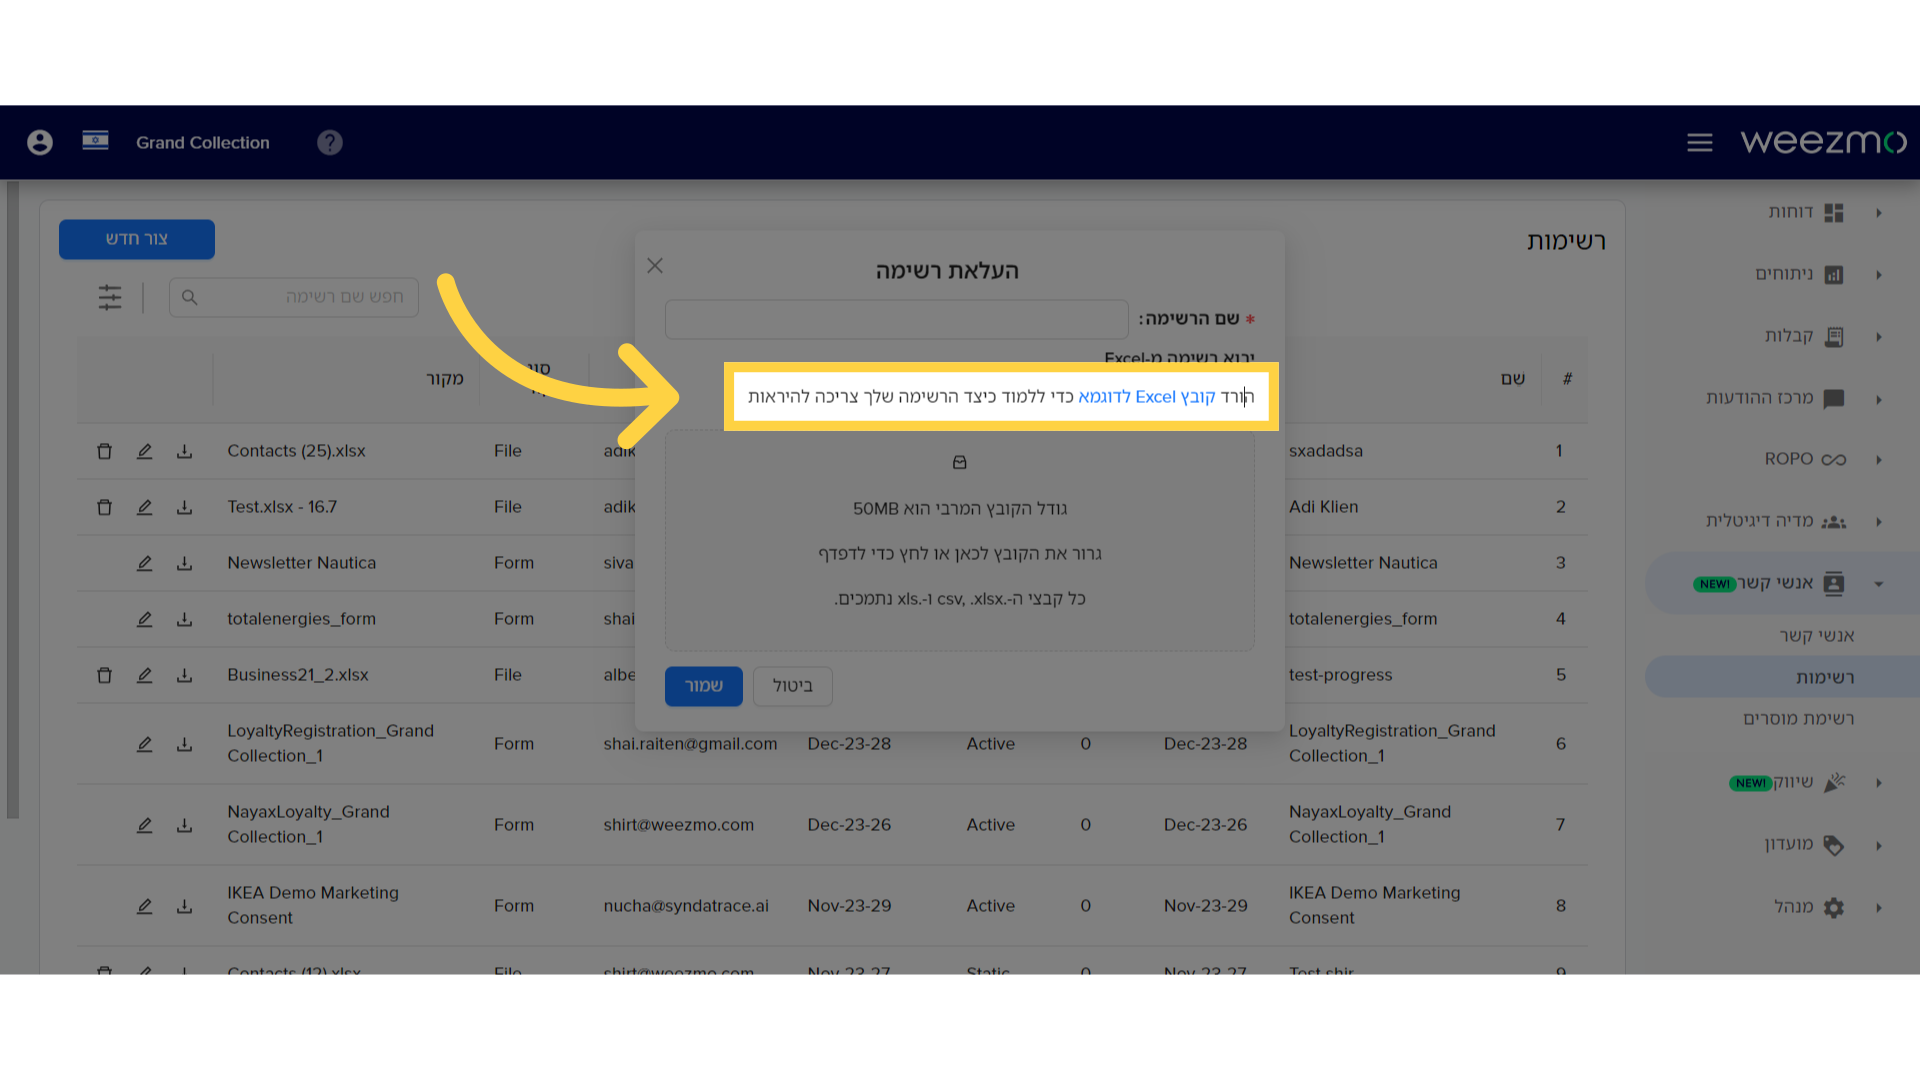Download the IKEA Demo Marketing Consent list
1920x1080 pixels.
(184, 906)
